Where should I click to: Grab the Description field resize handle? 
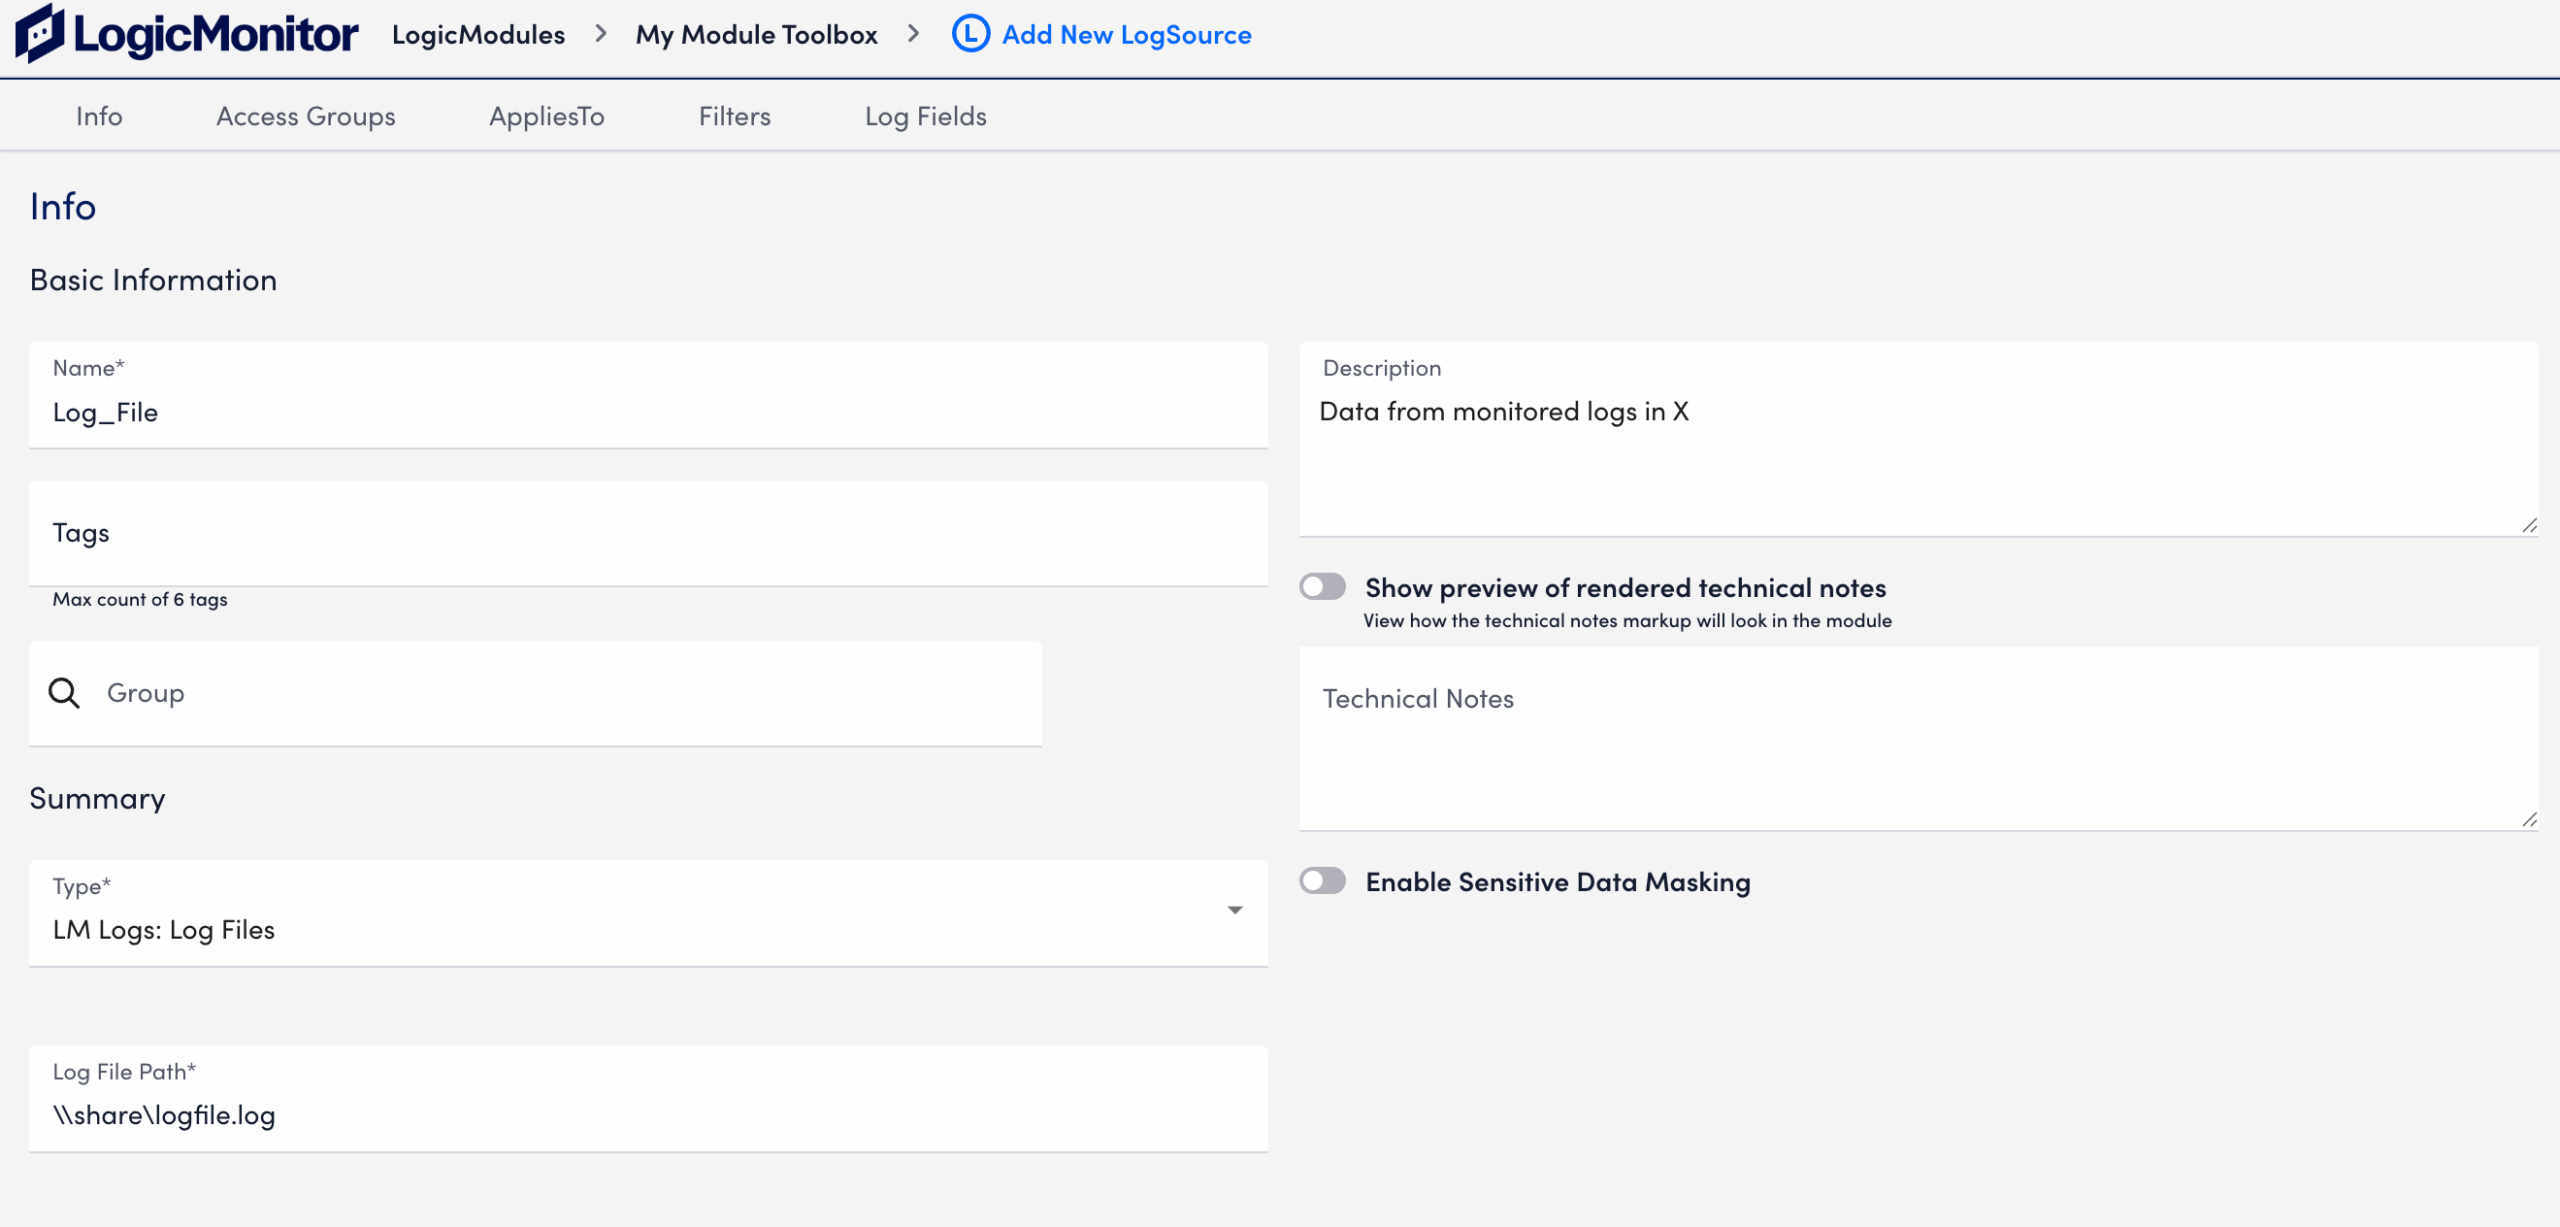coord(2529,526)
